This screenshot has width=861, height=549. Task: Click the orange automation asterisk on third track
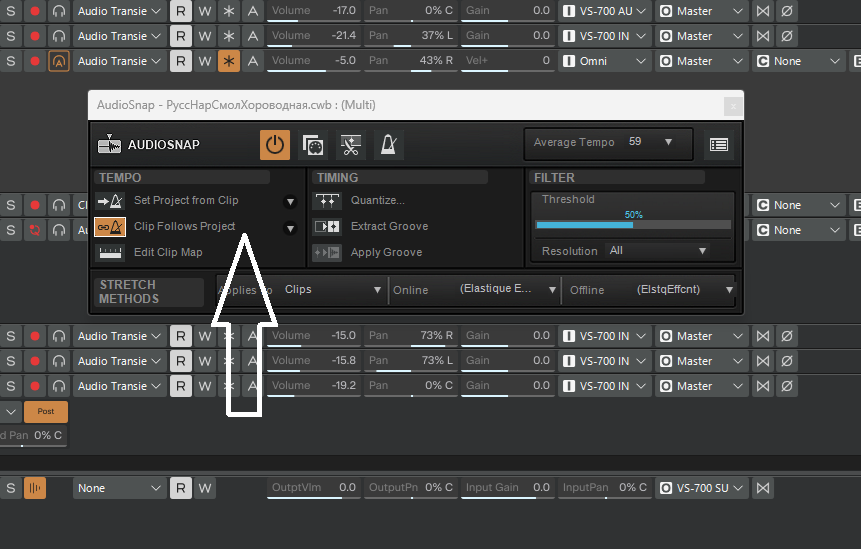click(229, 61)
